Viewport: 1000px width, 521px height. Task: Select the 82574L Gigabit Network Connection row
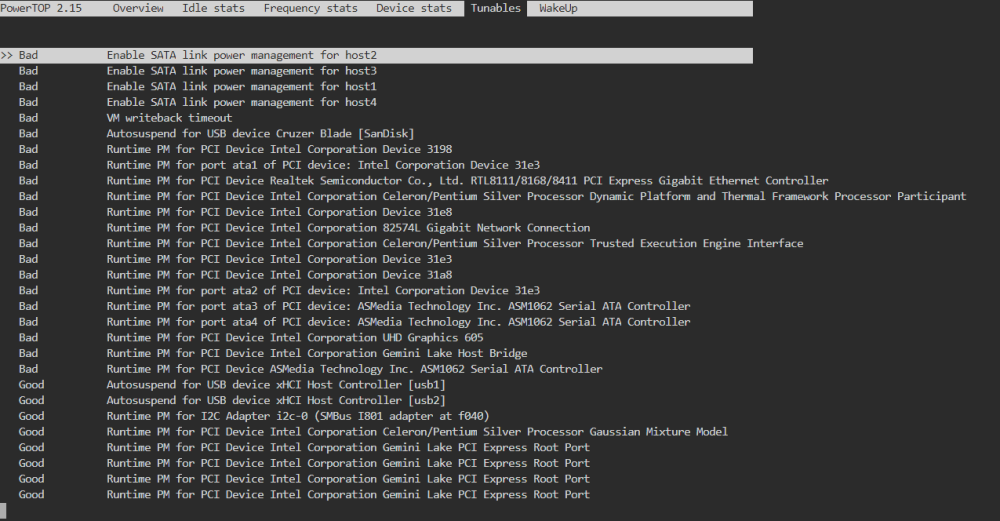(304, 228)
